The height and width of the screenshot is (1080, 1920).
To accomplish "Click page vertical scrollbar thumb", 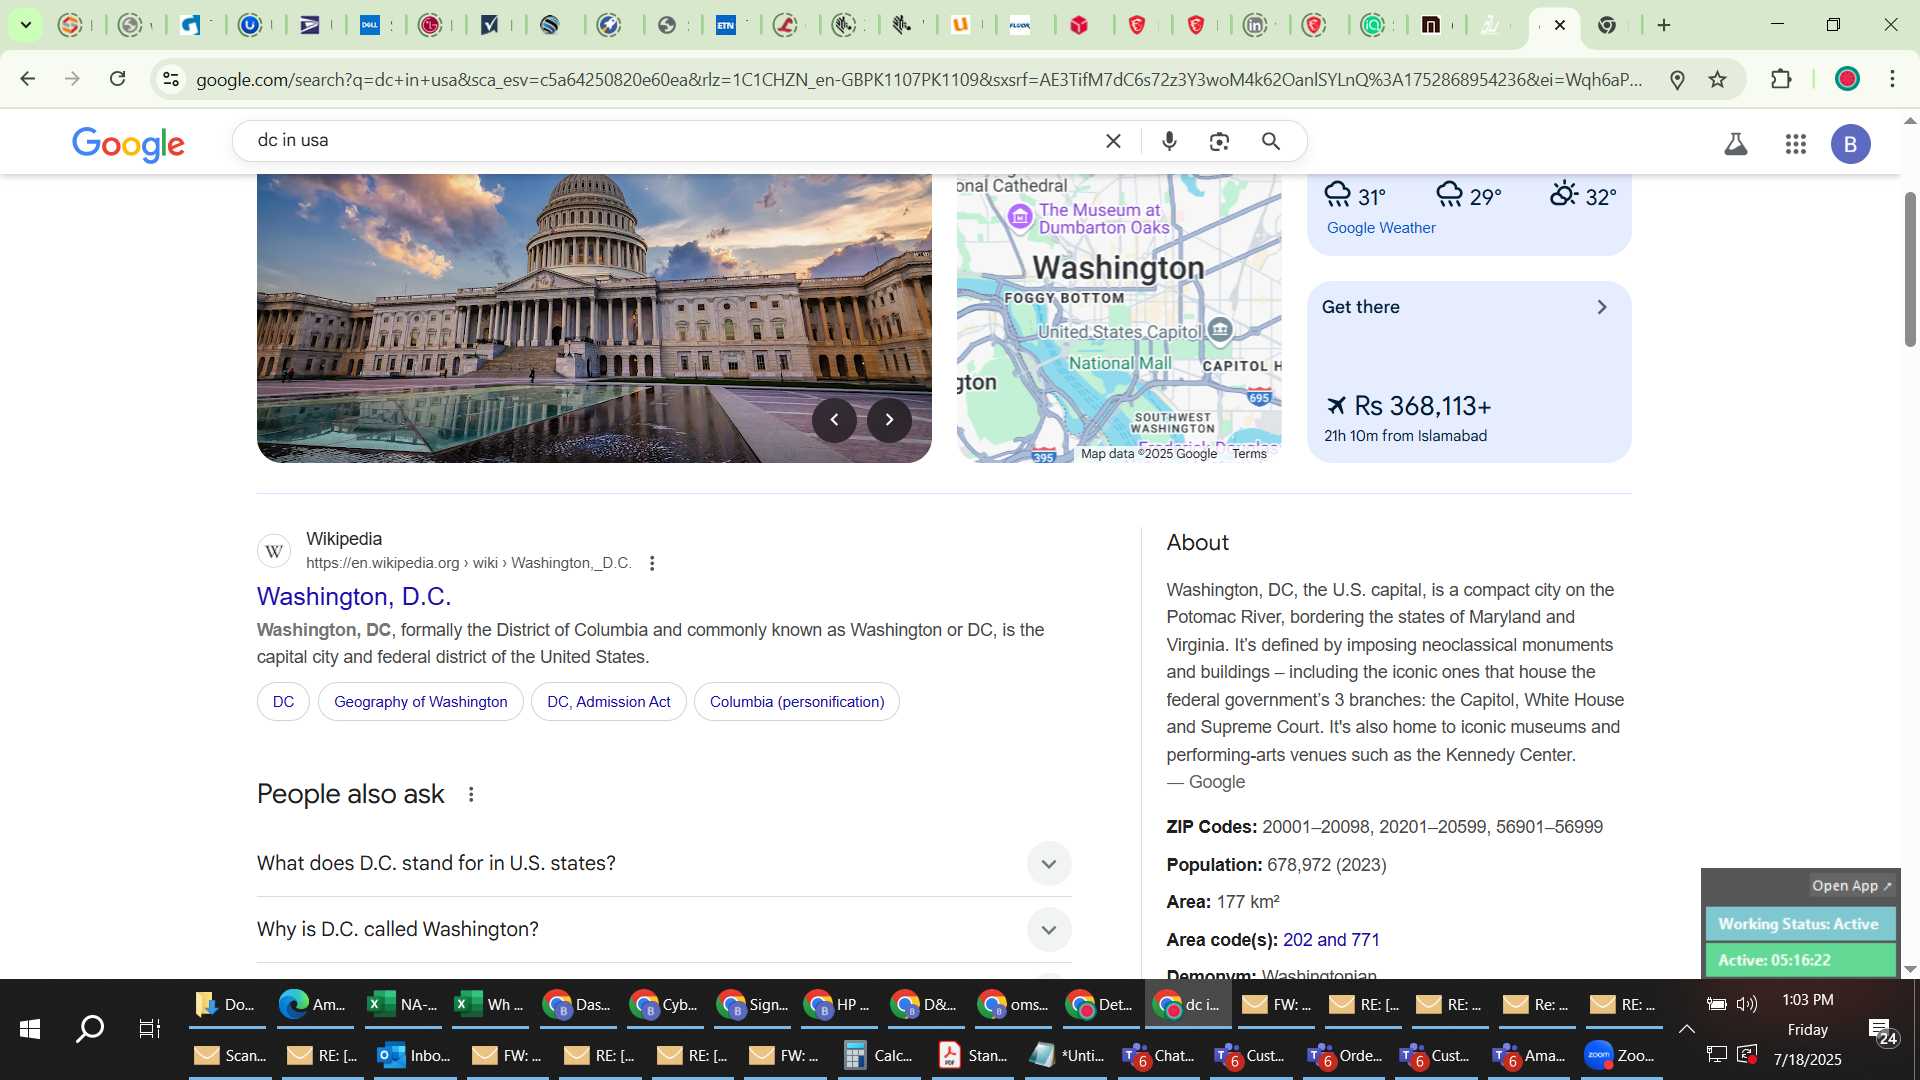I will tap(1910, 270).
